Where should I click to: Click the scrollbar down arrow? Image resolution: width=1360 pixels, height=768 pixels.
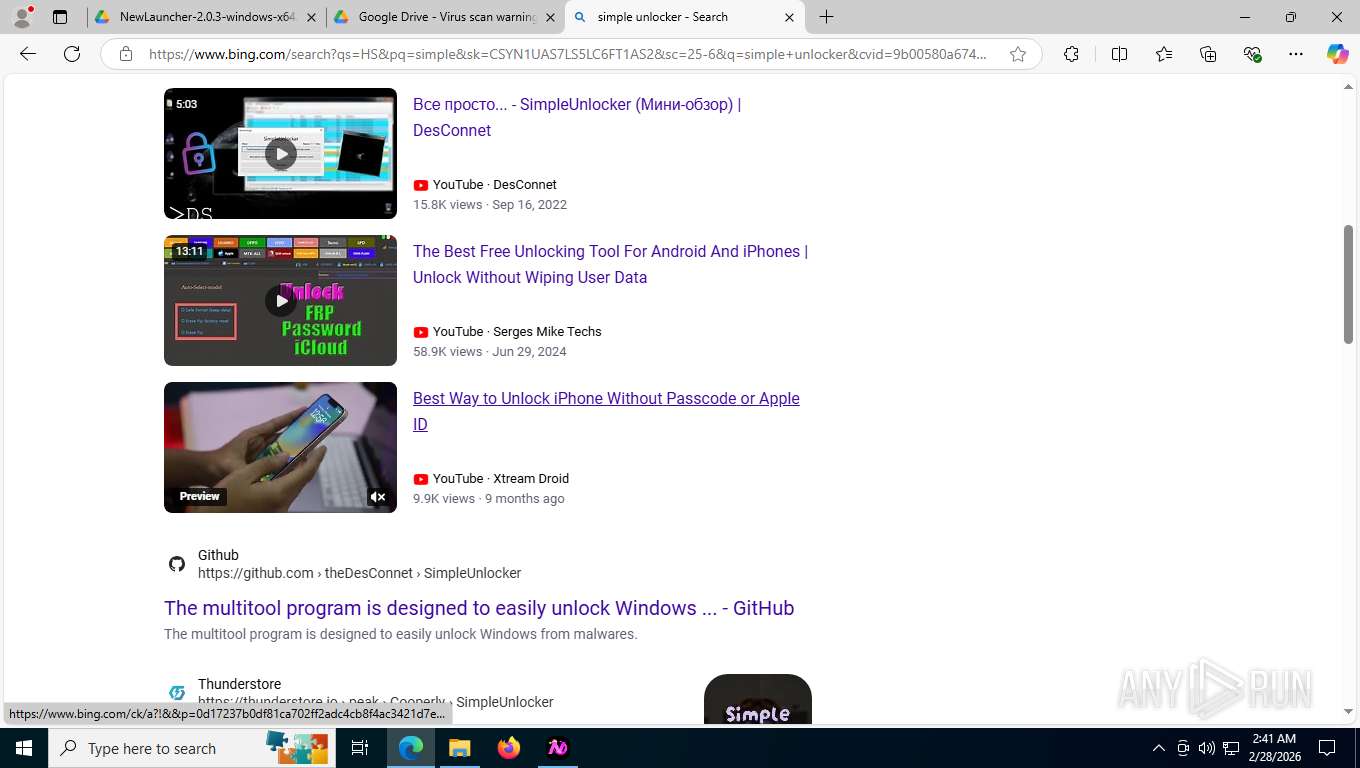[x=1348, y=711]
